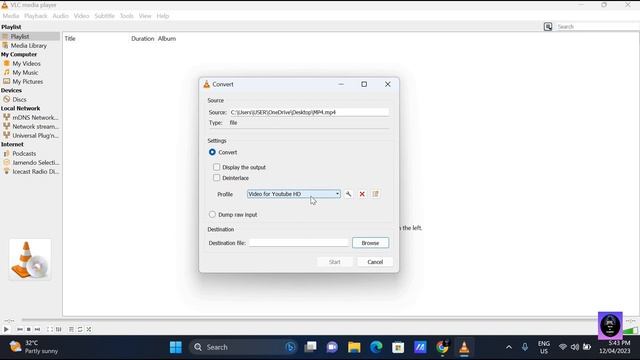Show extended settings button
Image resolution: width=640 pixels, height=360 pixels.
click(x=58, y=329)
